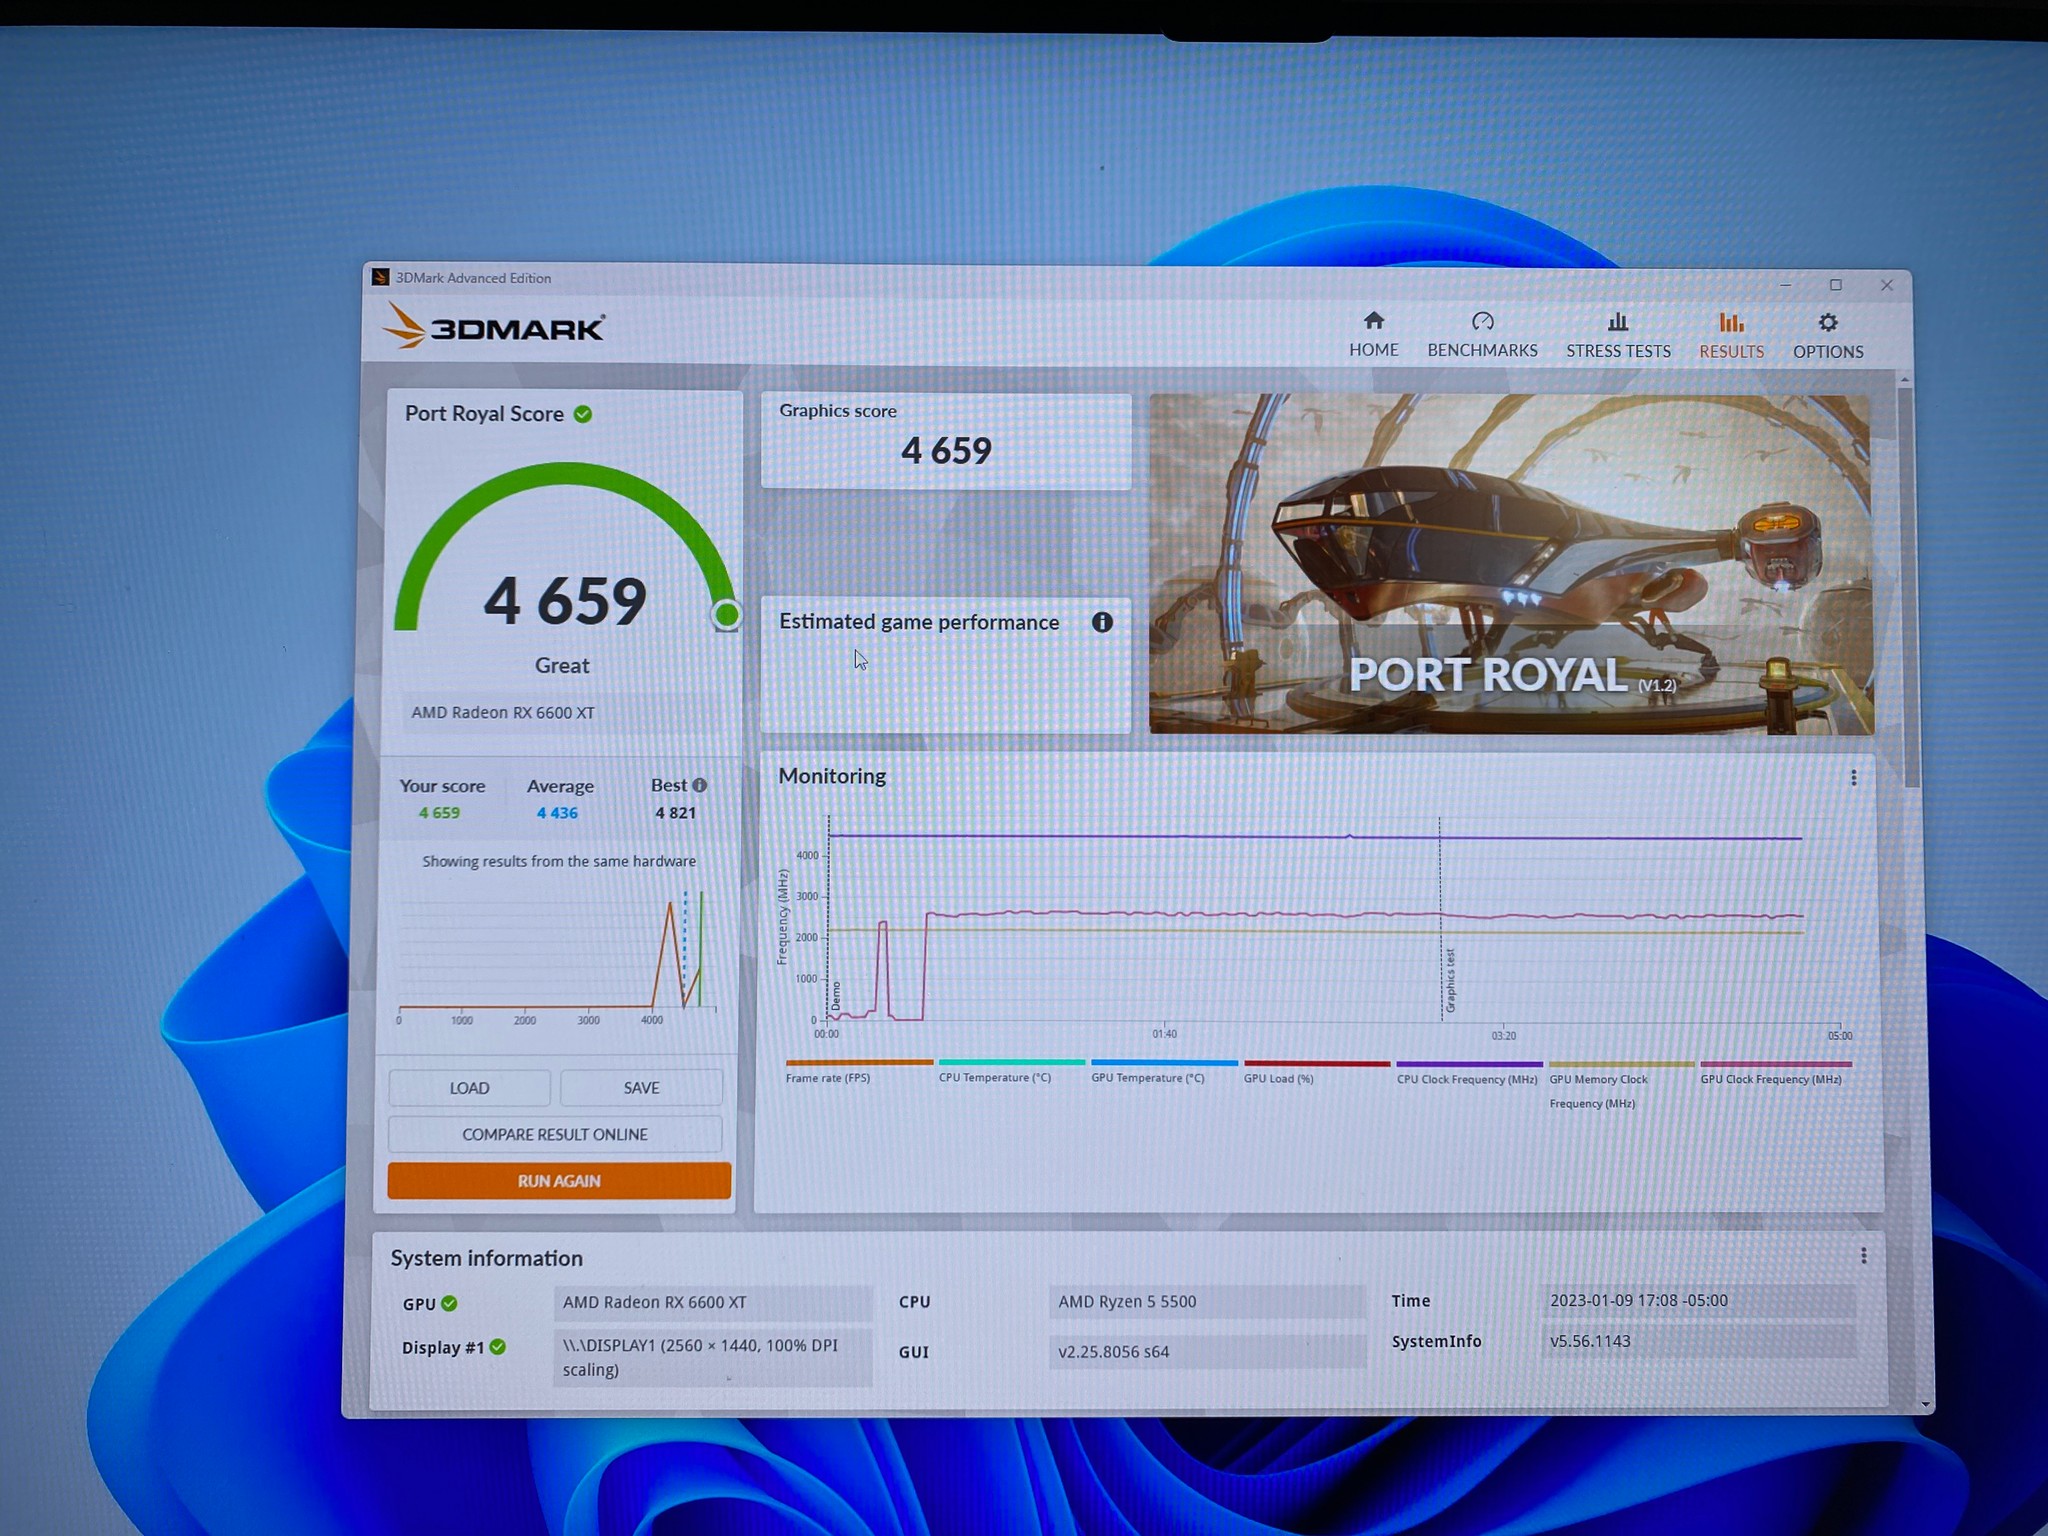Toggle Frame rate (FPS) legend series
This screenshot has height=1536, width=2048.
858,1072
